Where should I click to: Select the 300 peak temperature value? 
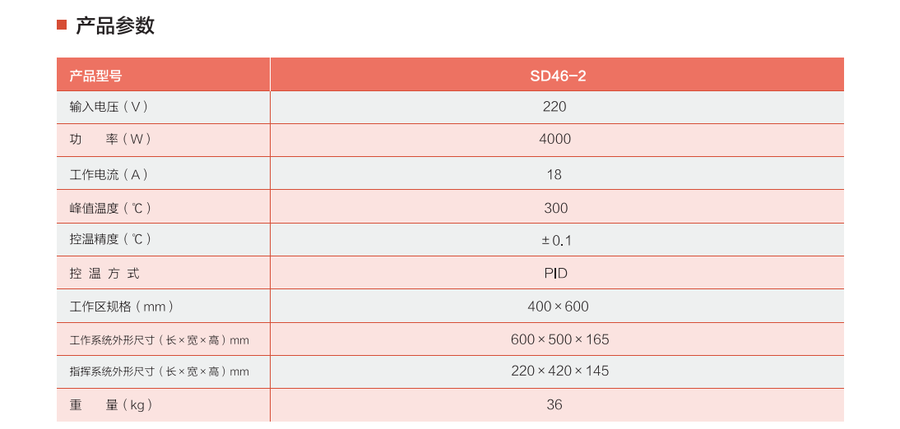556,208
